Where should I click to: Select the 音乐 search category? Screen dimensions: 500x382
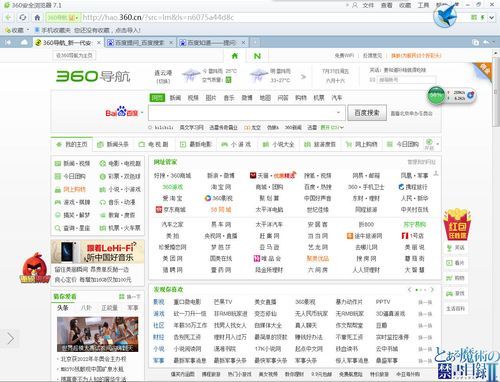click(229, 98)
